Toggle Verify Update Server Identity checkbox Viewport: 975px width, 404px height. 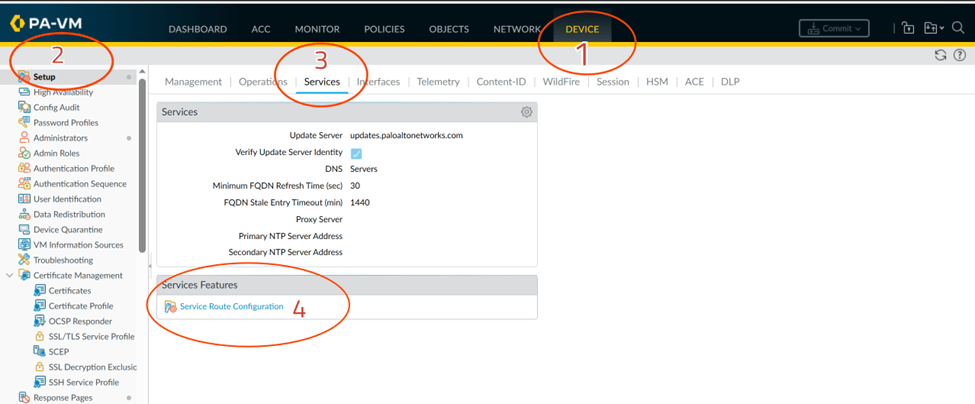click(x=356, y=154)
